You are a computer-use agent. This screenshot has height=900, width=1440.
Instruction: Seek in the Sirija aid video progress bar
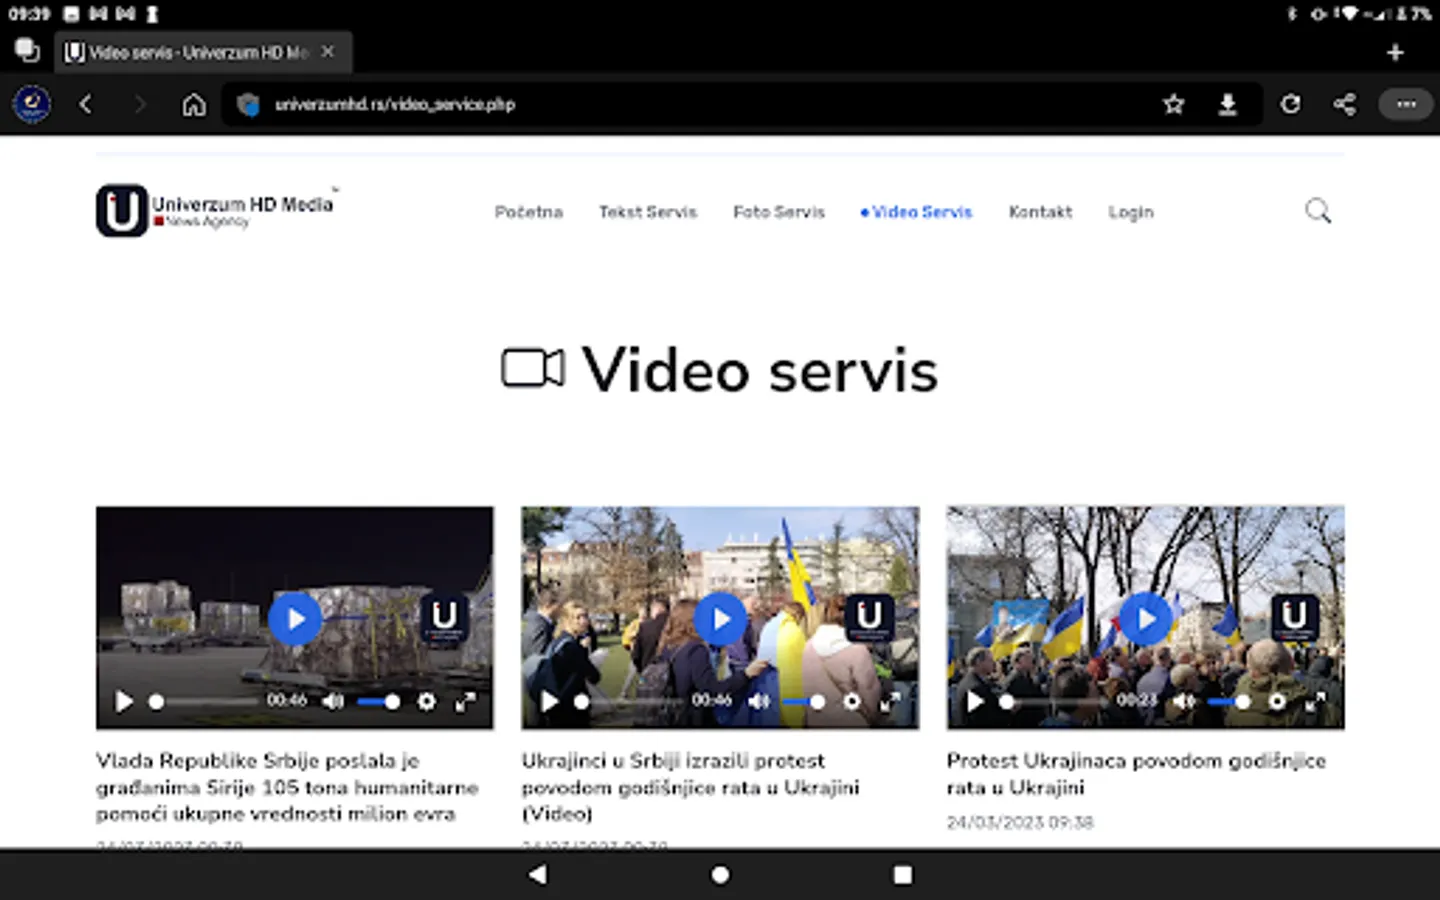click(x=203, y=701)
